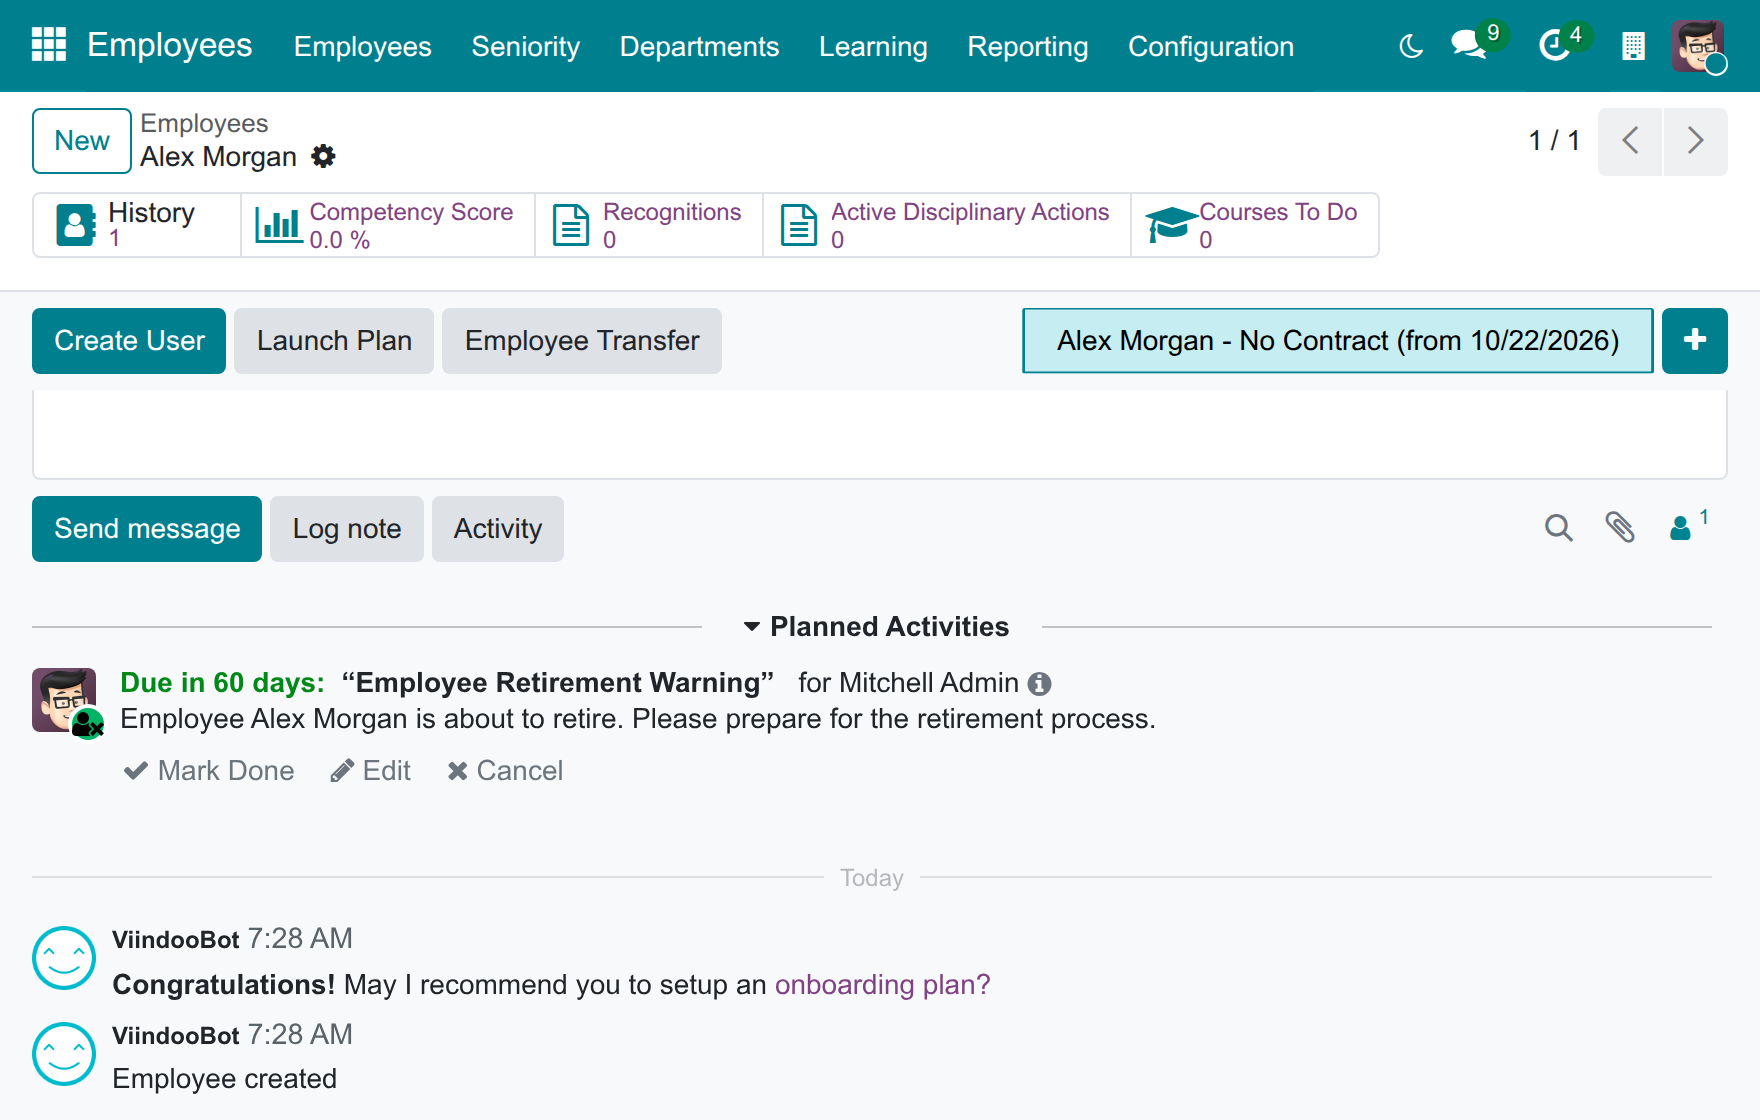1760x1120 pixels.
Task: Search messages with the magnifier icon
Action: pos(1559,528)
